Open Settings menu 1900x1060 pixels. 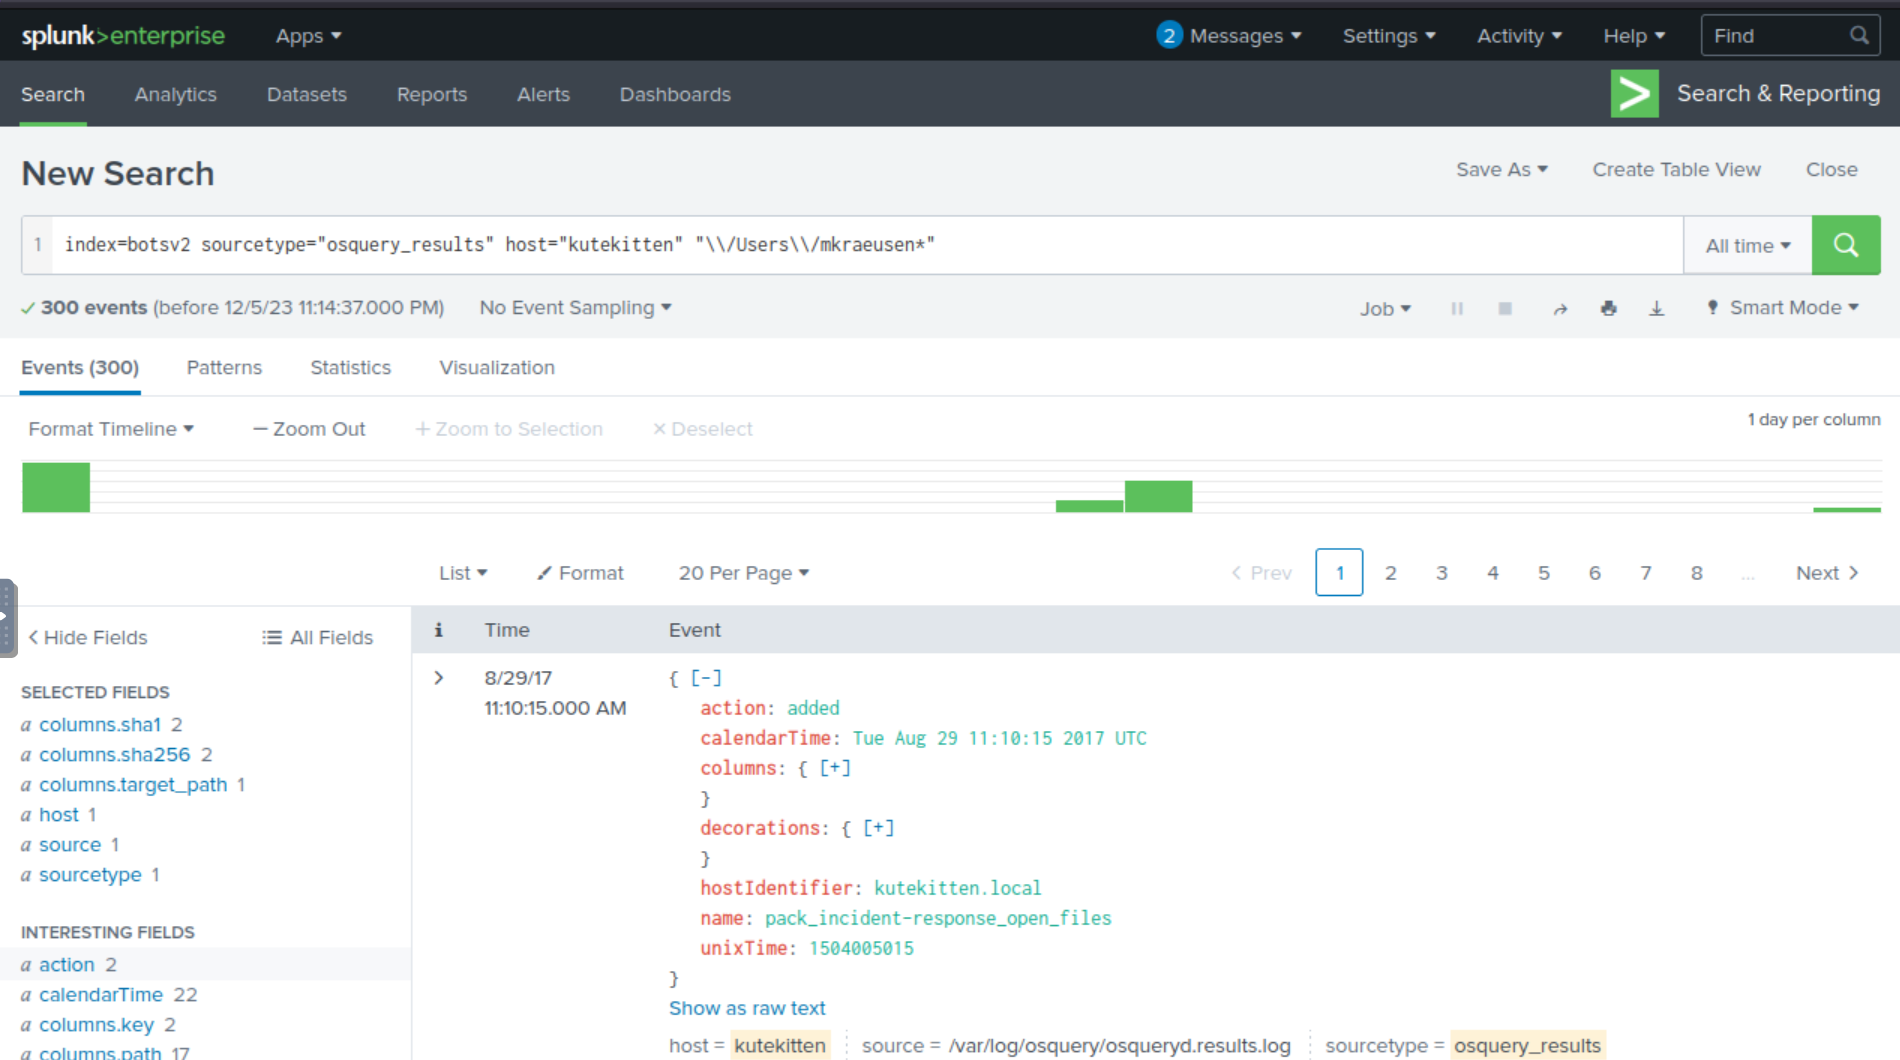pyautogui.click(x=1389, y=36)
